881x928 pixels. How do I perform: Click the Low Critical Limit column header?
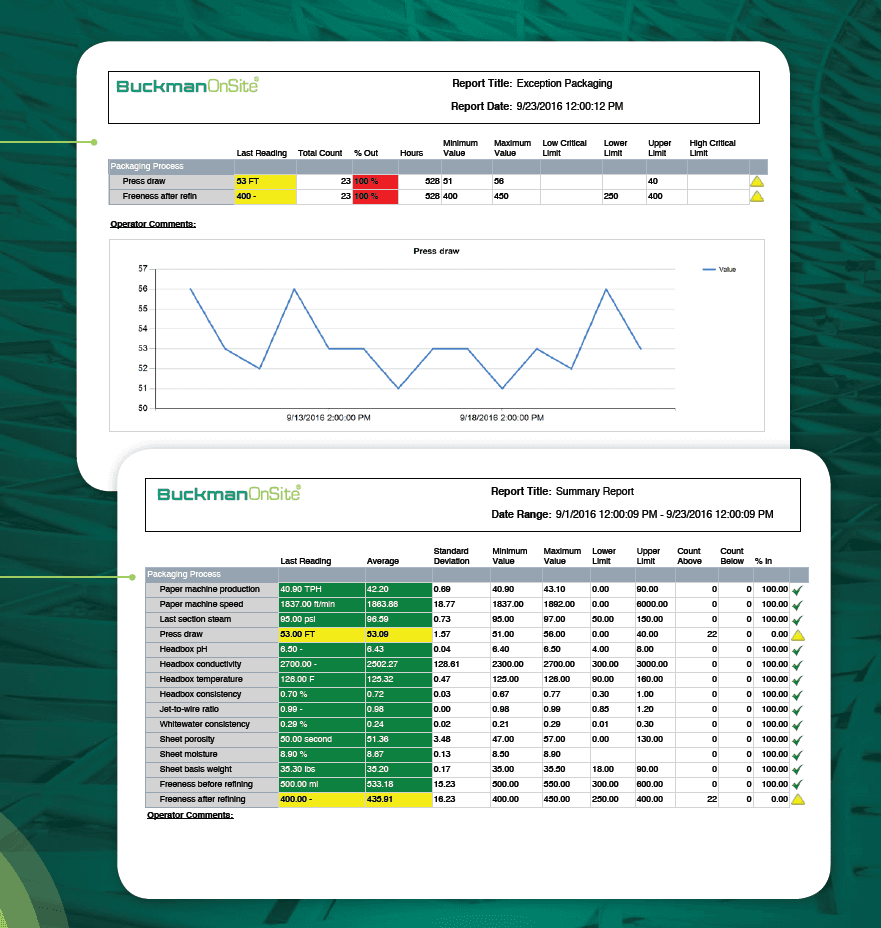(x=564, y=148)
